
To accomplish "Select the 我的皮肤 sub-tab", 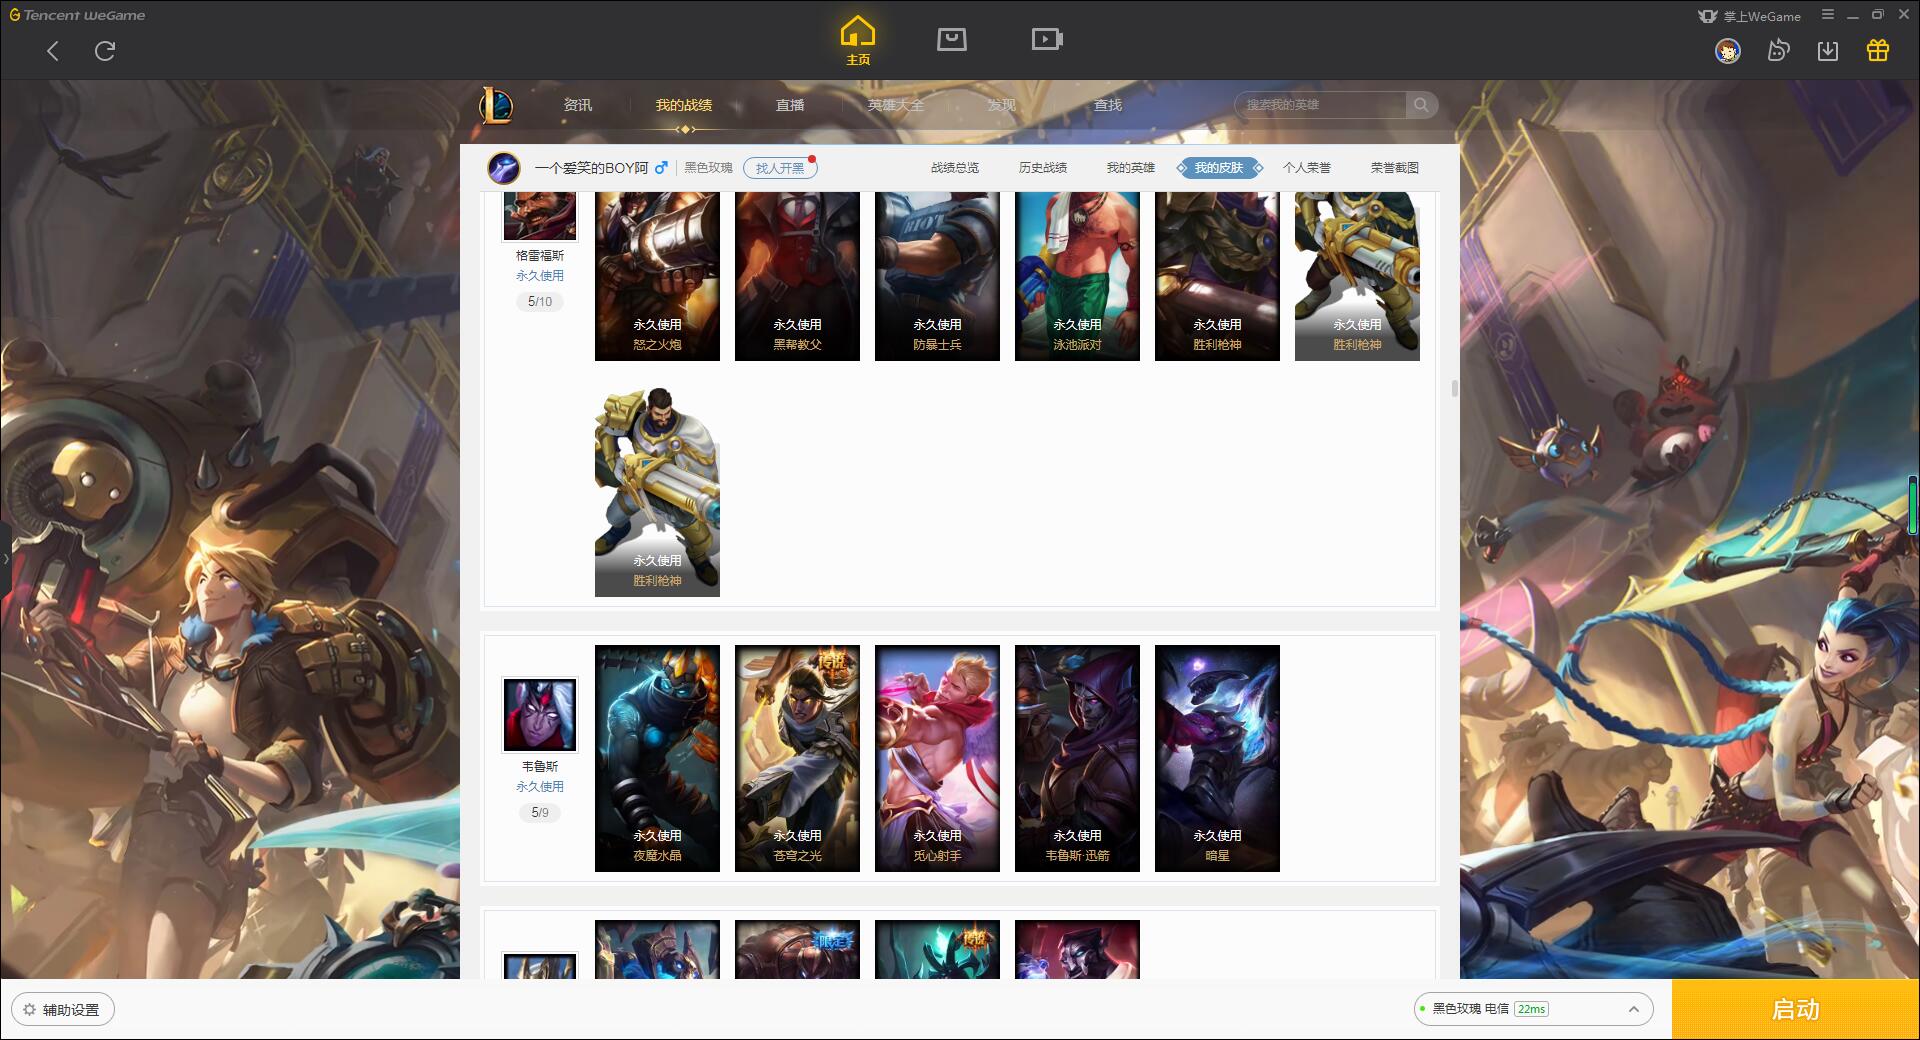I will 1219,168.
